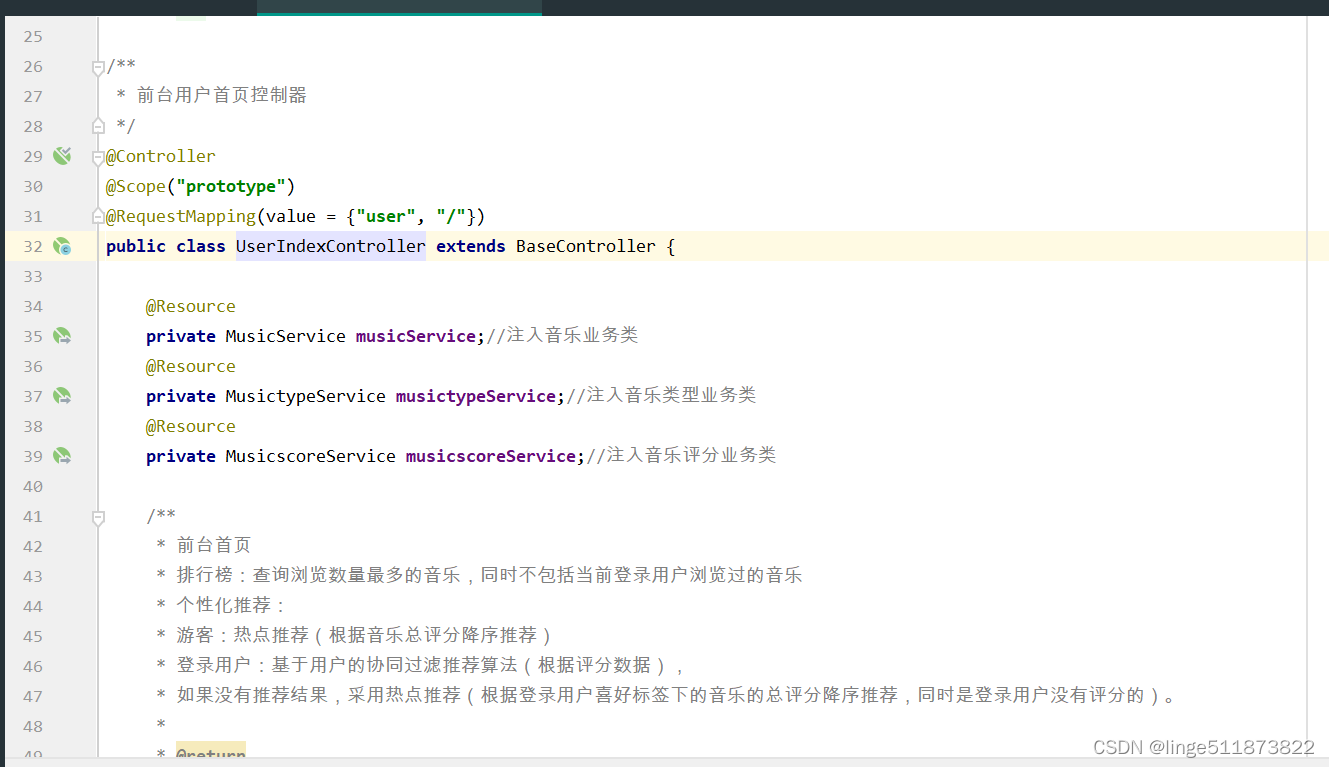The image size is (1329, 767).
Task: Click the comment //注入音乐业务类
Action: coord(562,336)
